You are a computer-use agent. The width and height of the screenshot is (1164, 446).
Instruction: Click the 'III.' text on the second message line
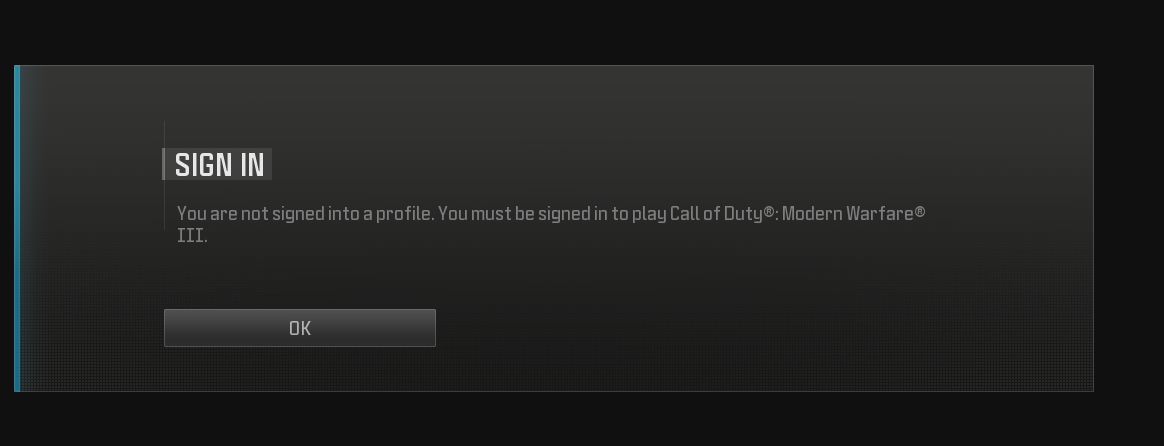tap(192, 236)
